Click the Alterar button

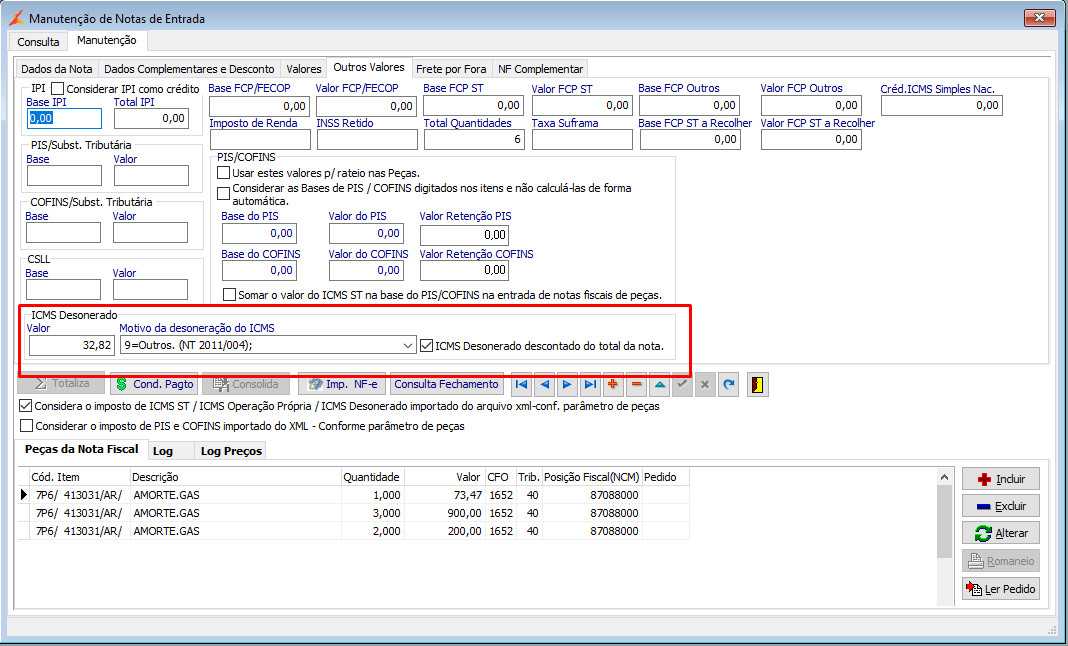point(1001,534)
